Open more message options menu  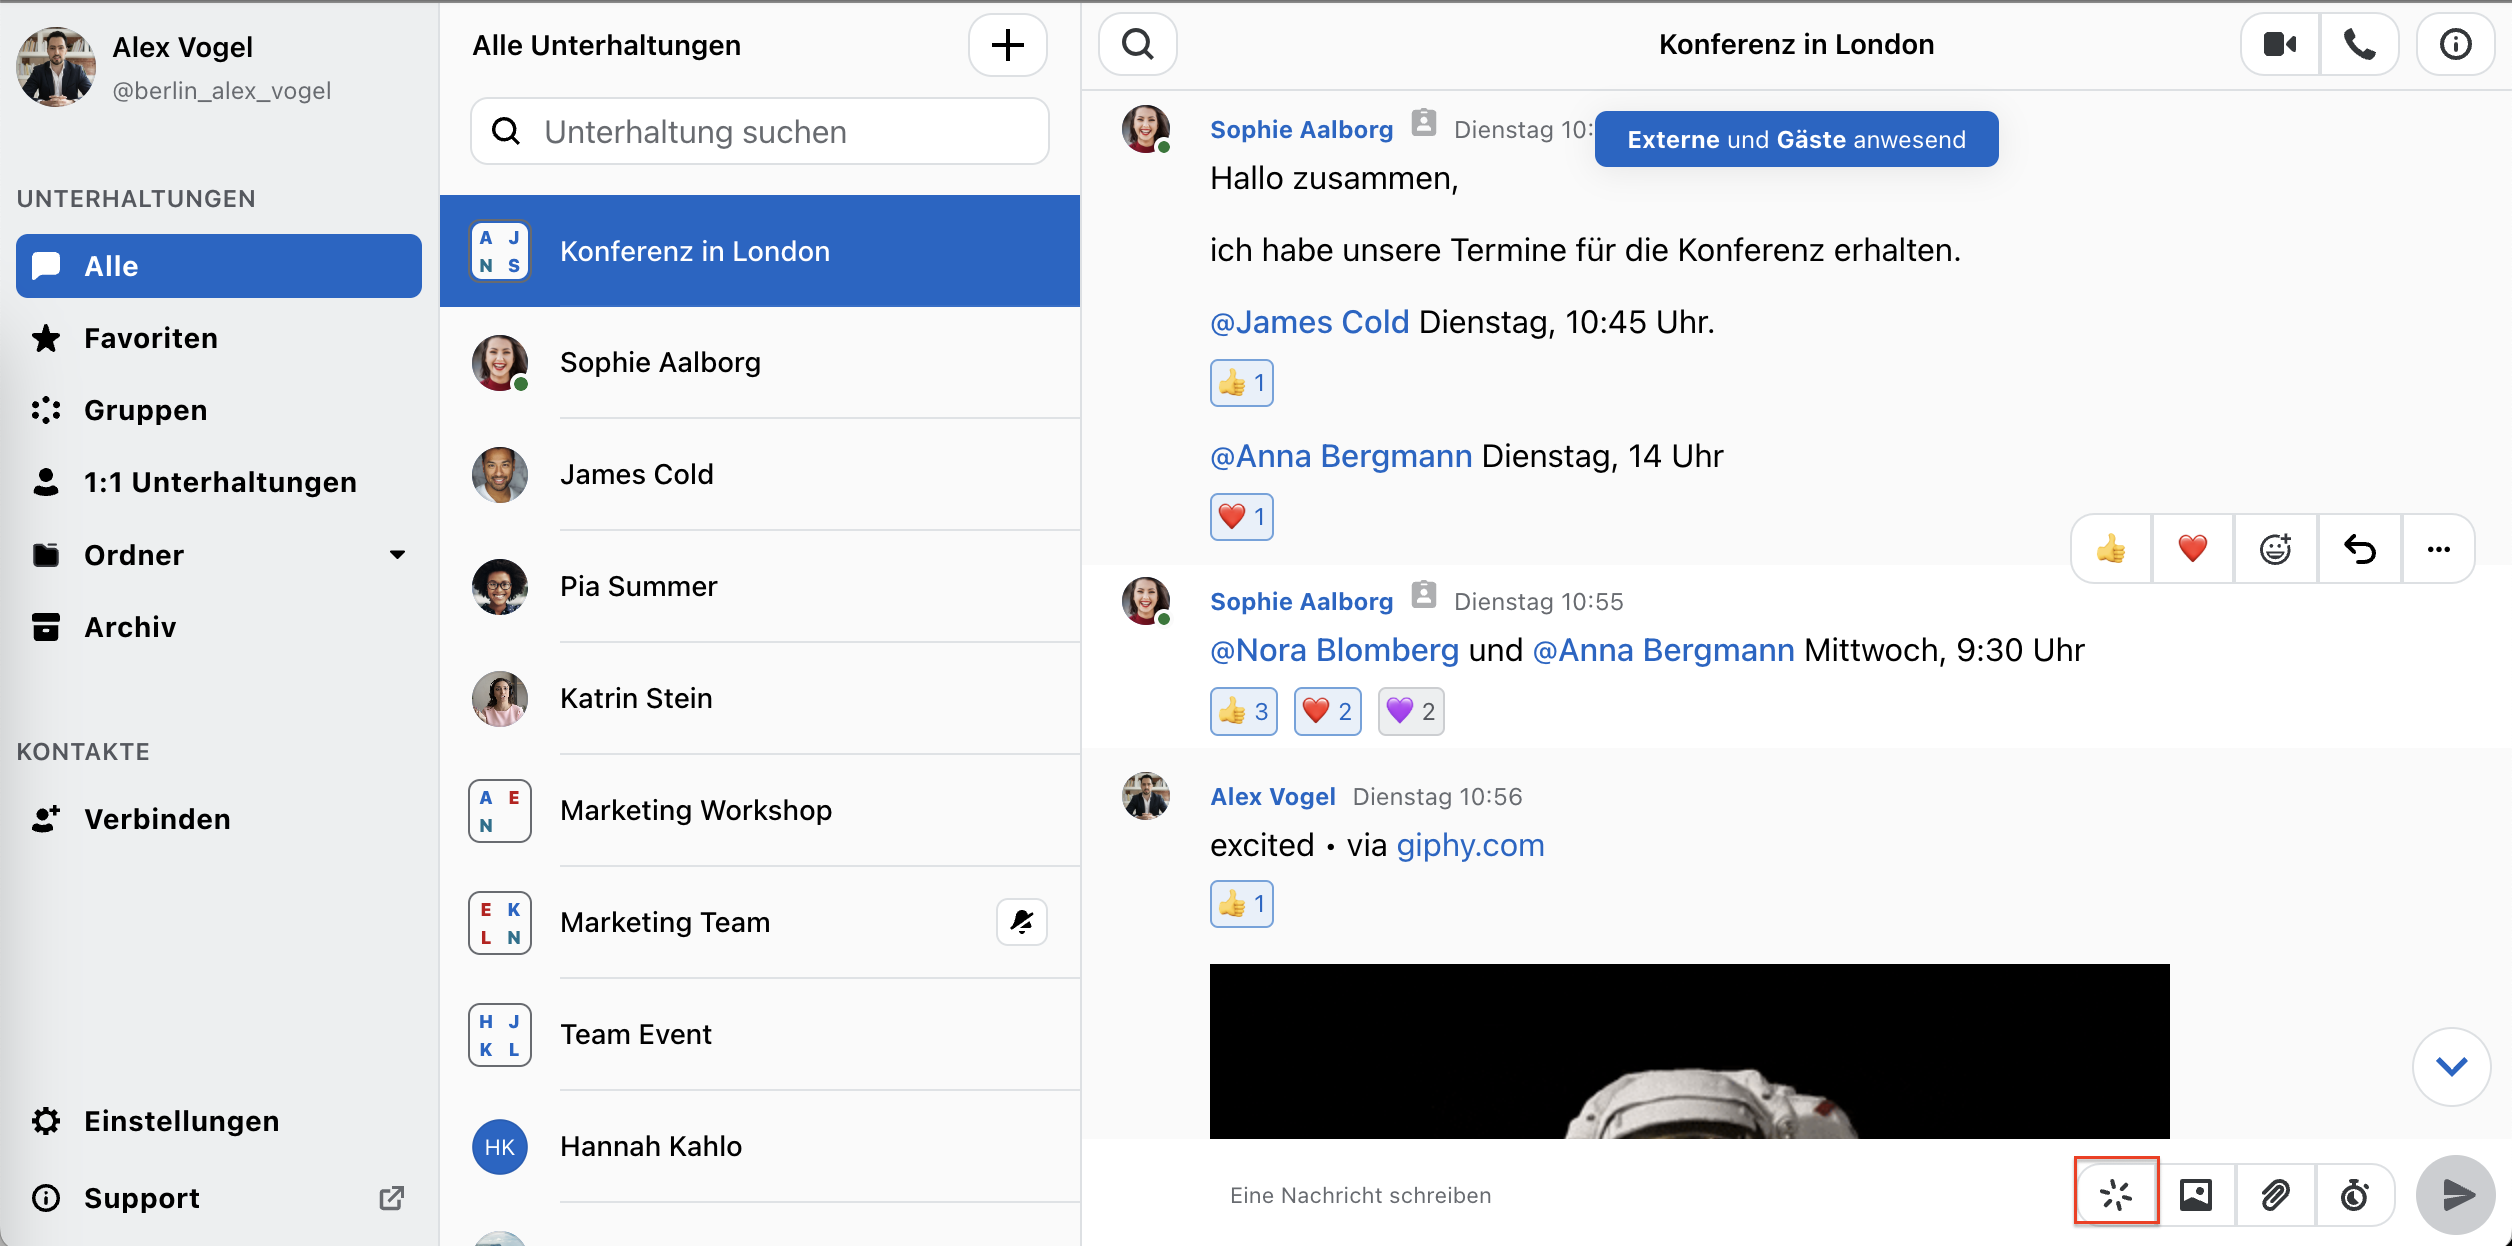tap(2439, 549)
